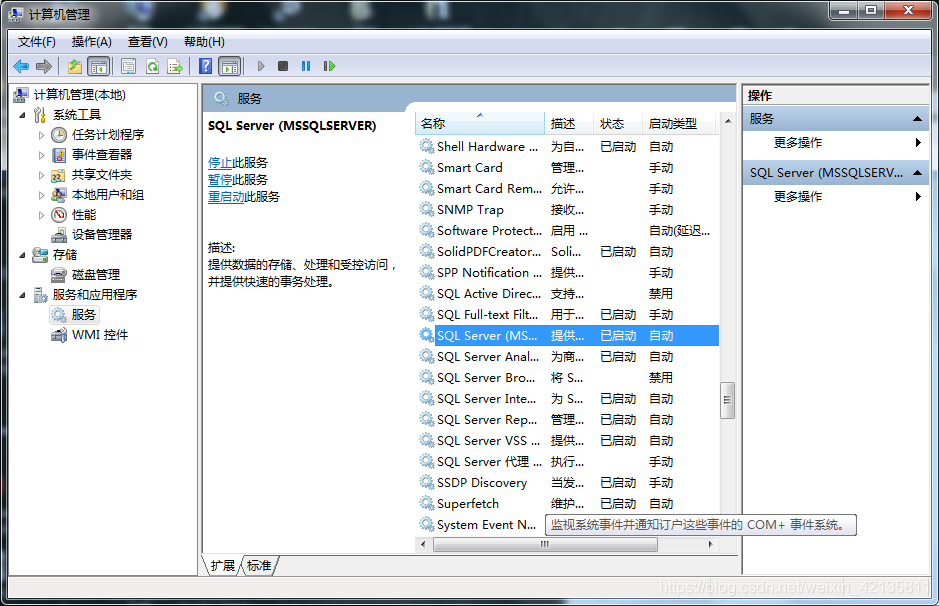The height and width of the screenshot is (606, 939).
Task: Expand the 任务计划程序 tree node
Action: 41,135
